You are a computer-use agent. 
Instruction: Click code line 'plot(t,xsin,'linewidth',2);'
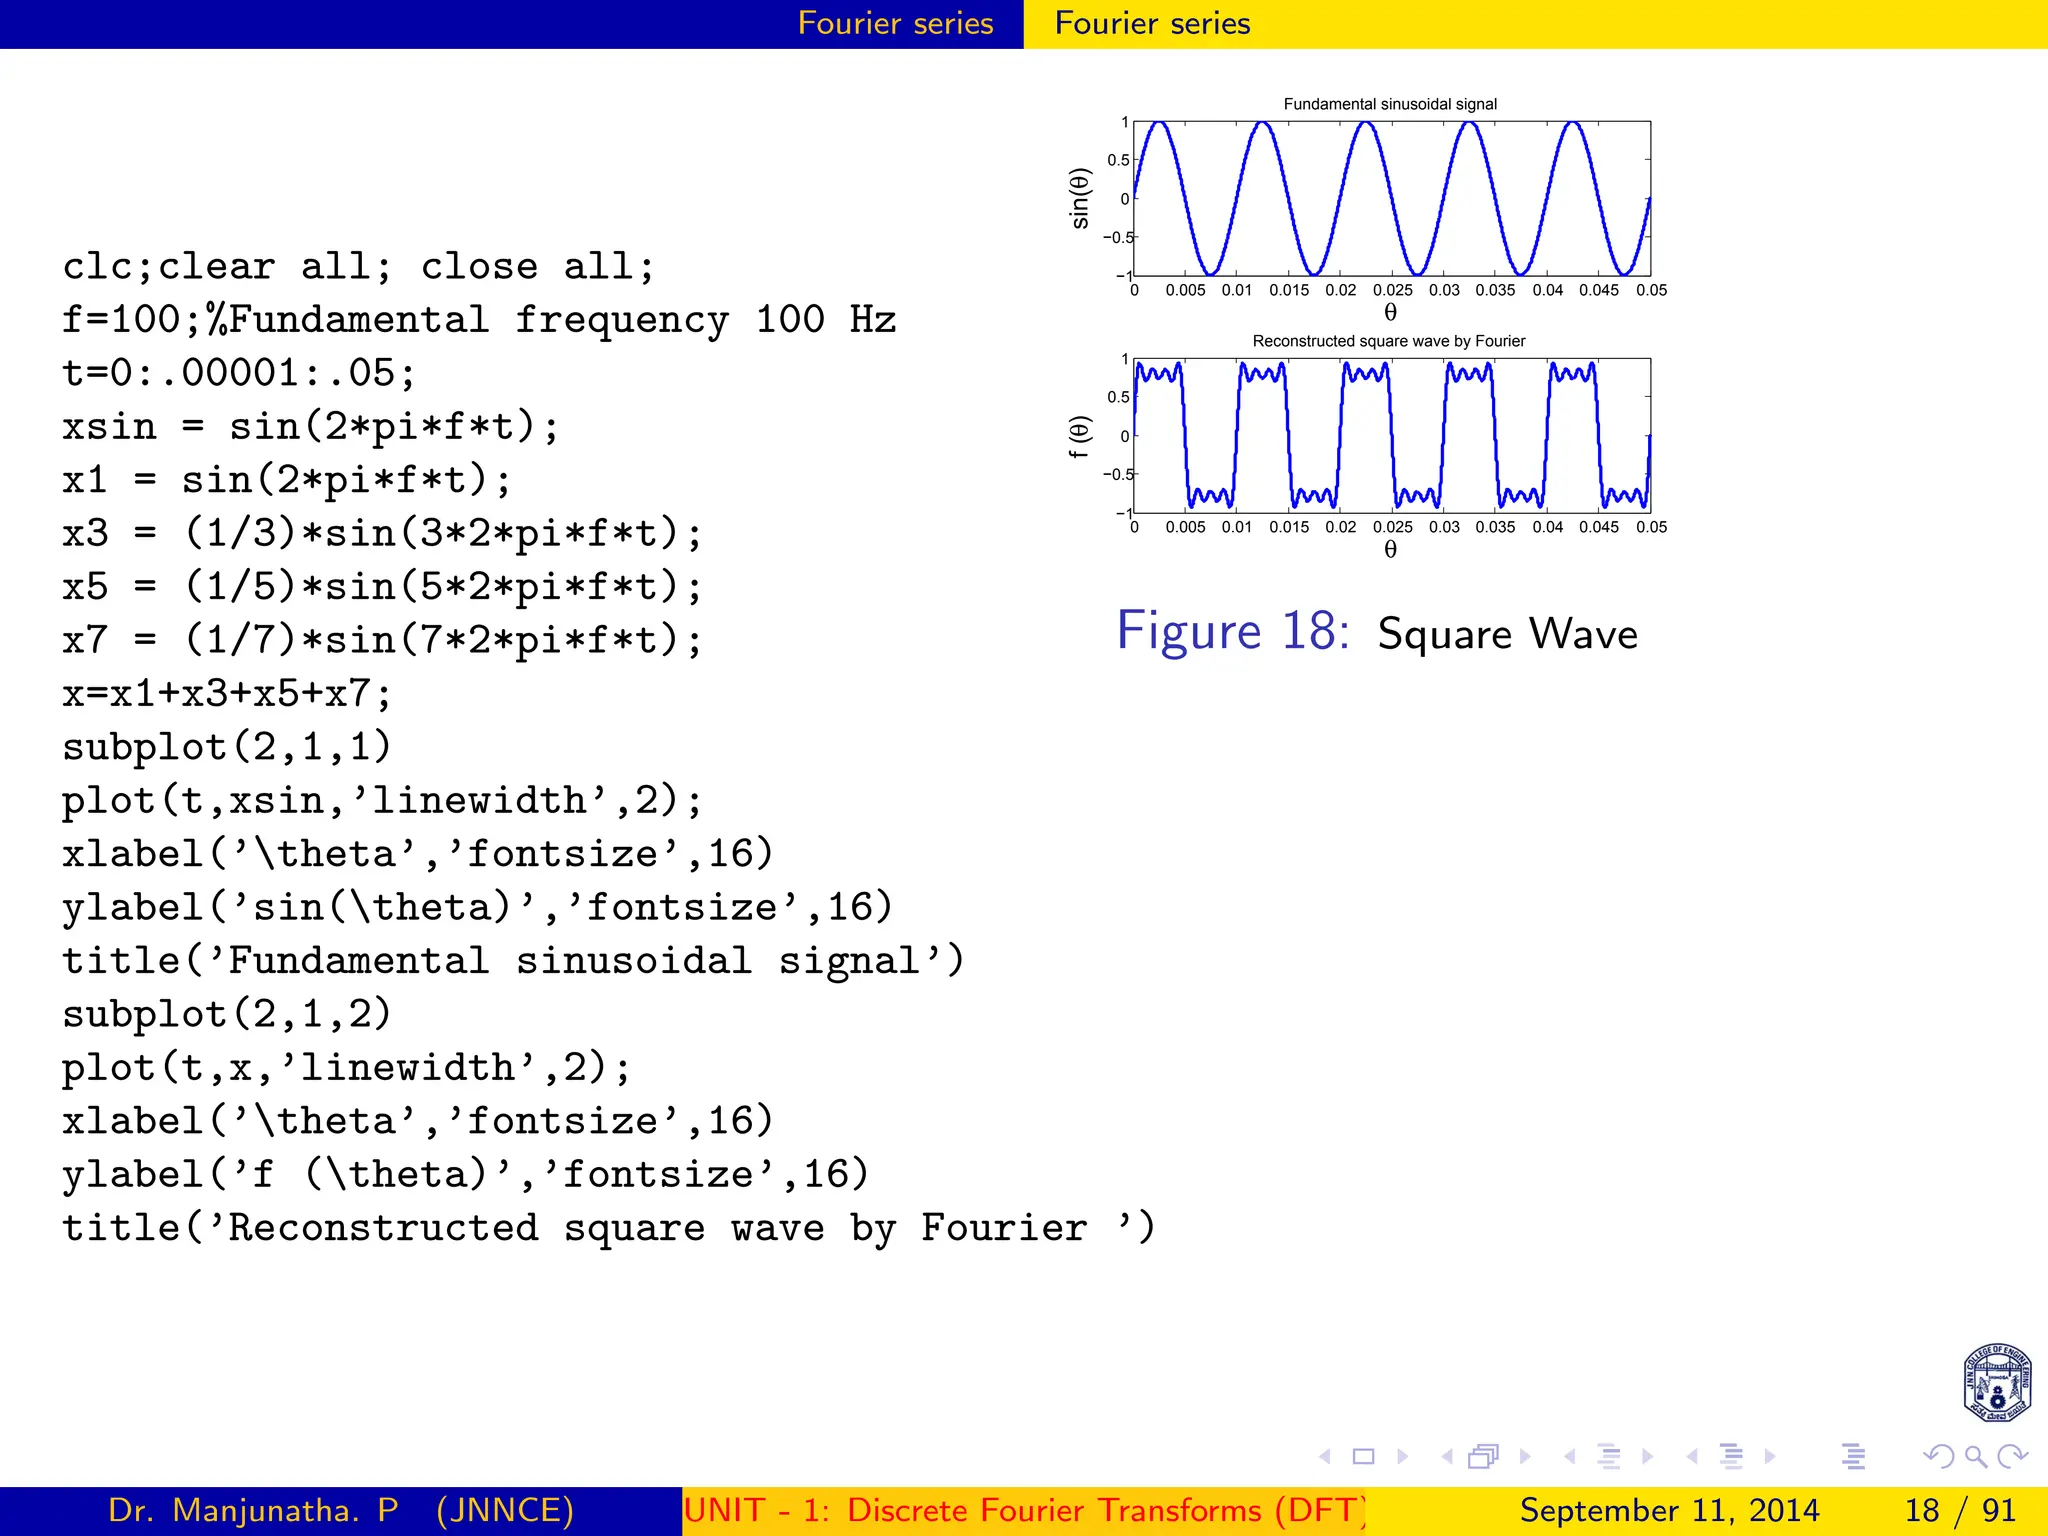383,800
